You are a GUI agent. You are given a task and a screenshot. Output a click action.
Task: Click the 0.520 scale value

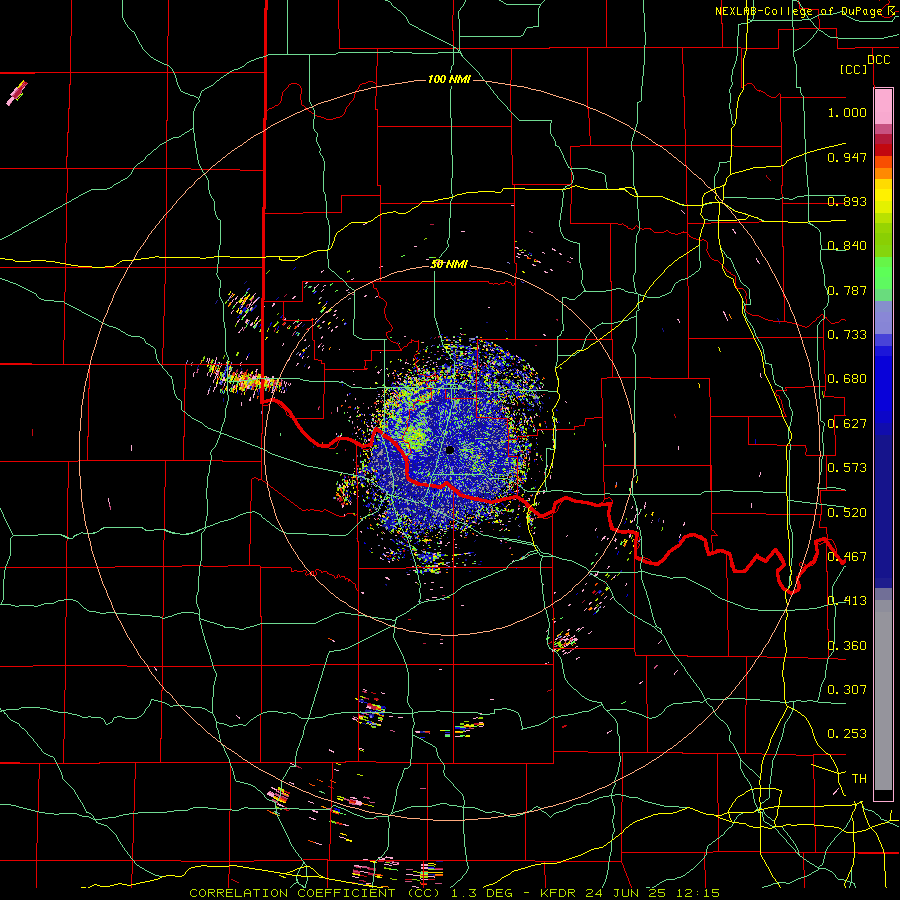[847, 513]
